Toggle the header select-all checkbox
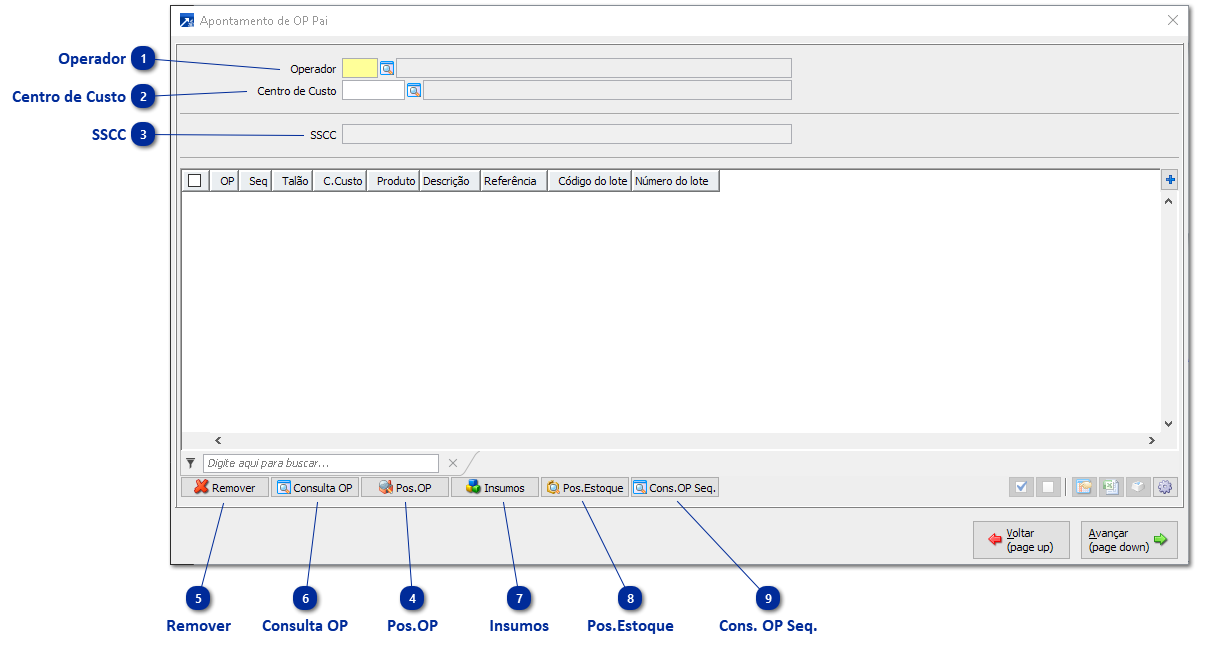 tap(195, 181)
